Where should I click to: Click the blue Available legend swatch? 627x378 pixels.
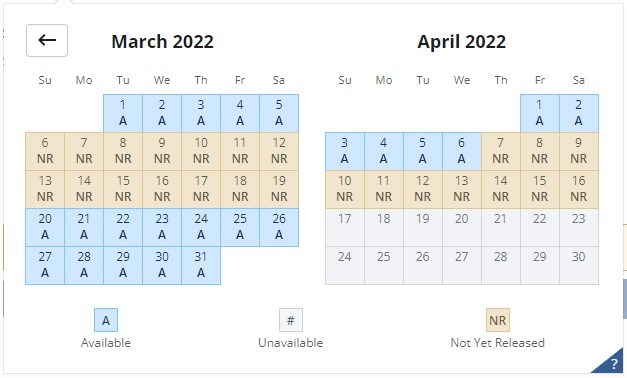[106, 320]
